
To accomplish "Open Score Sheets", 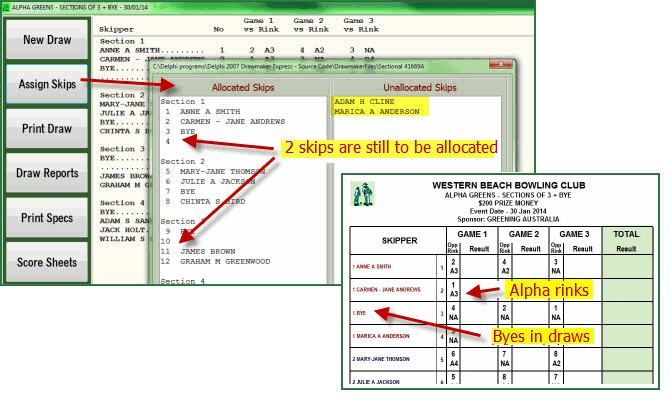I will click(x=47, y=262).
